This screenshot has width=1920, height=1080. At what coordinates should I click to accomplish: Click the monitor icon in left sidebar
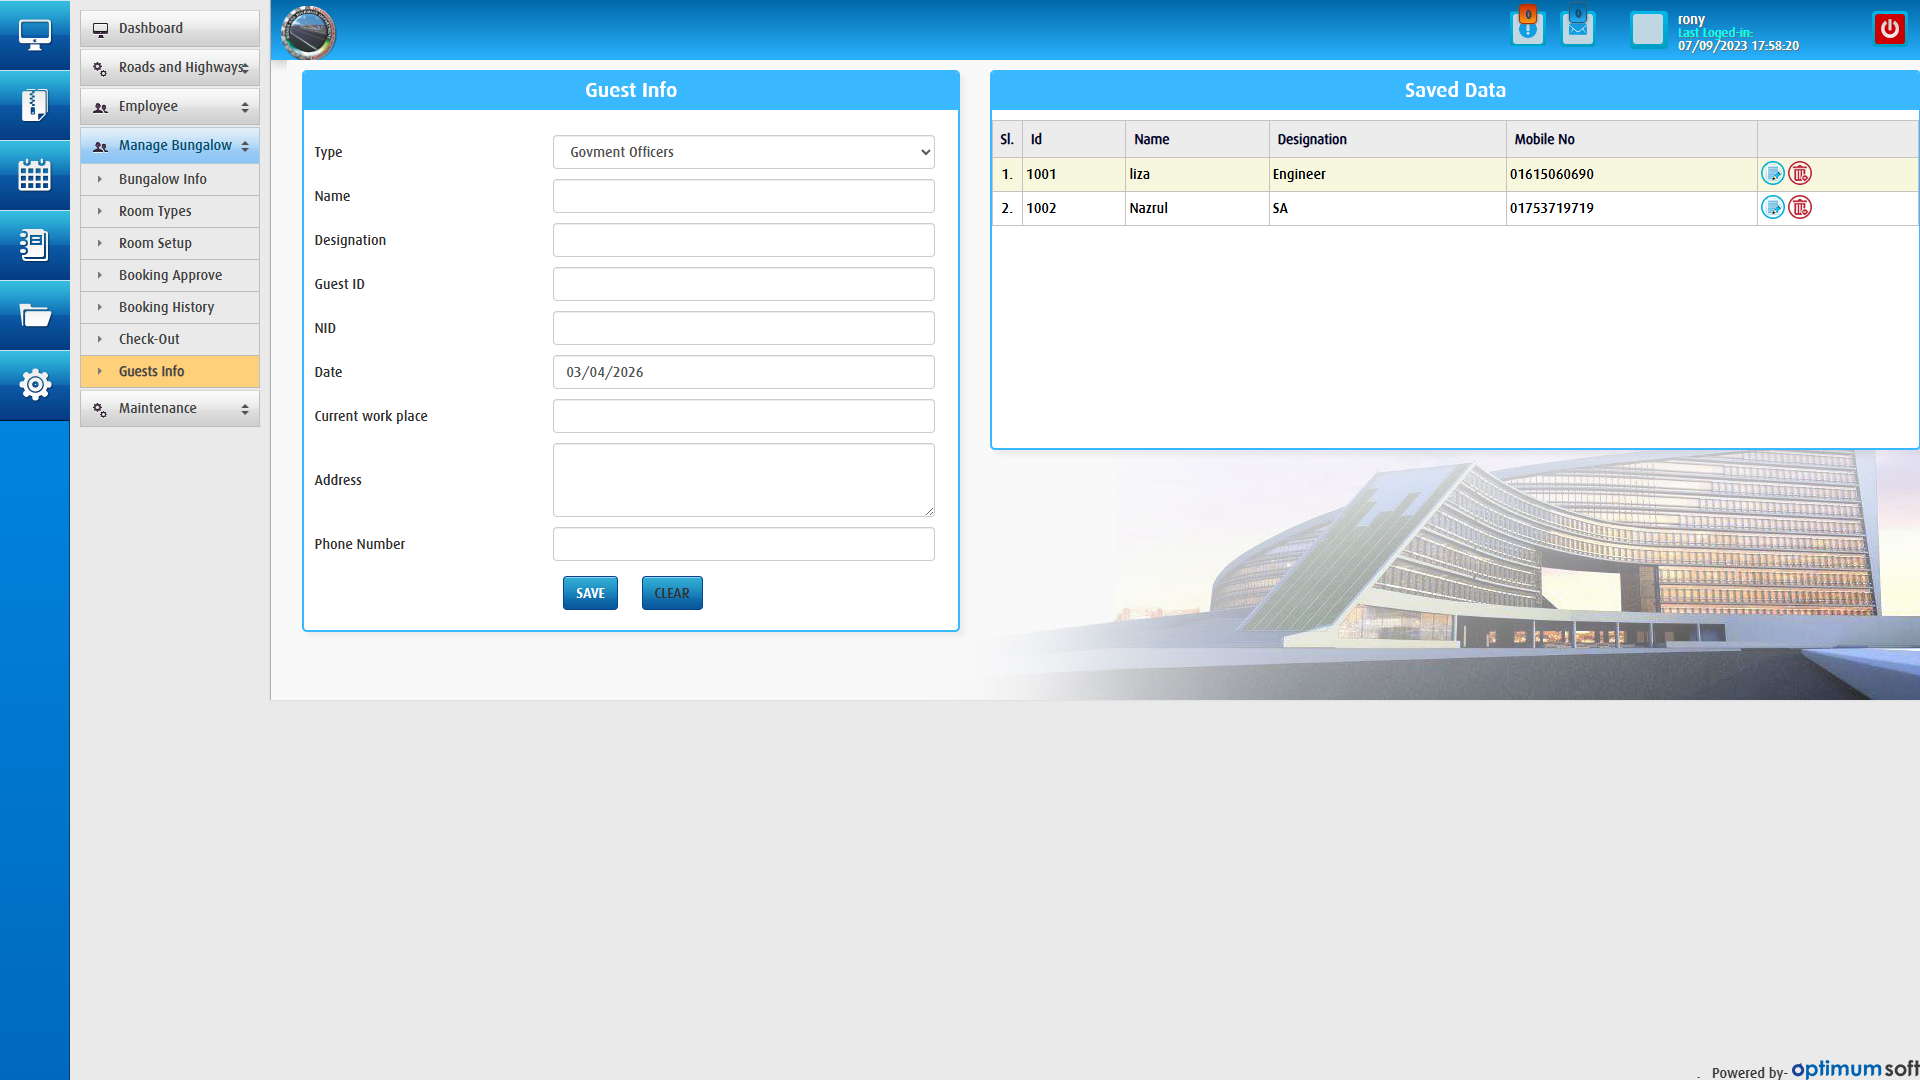tap(34, 35)
